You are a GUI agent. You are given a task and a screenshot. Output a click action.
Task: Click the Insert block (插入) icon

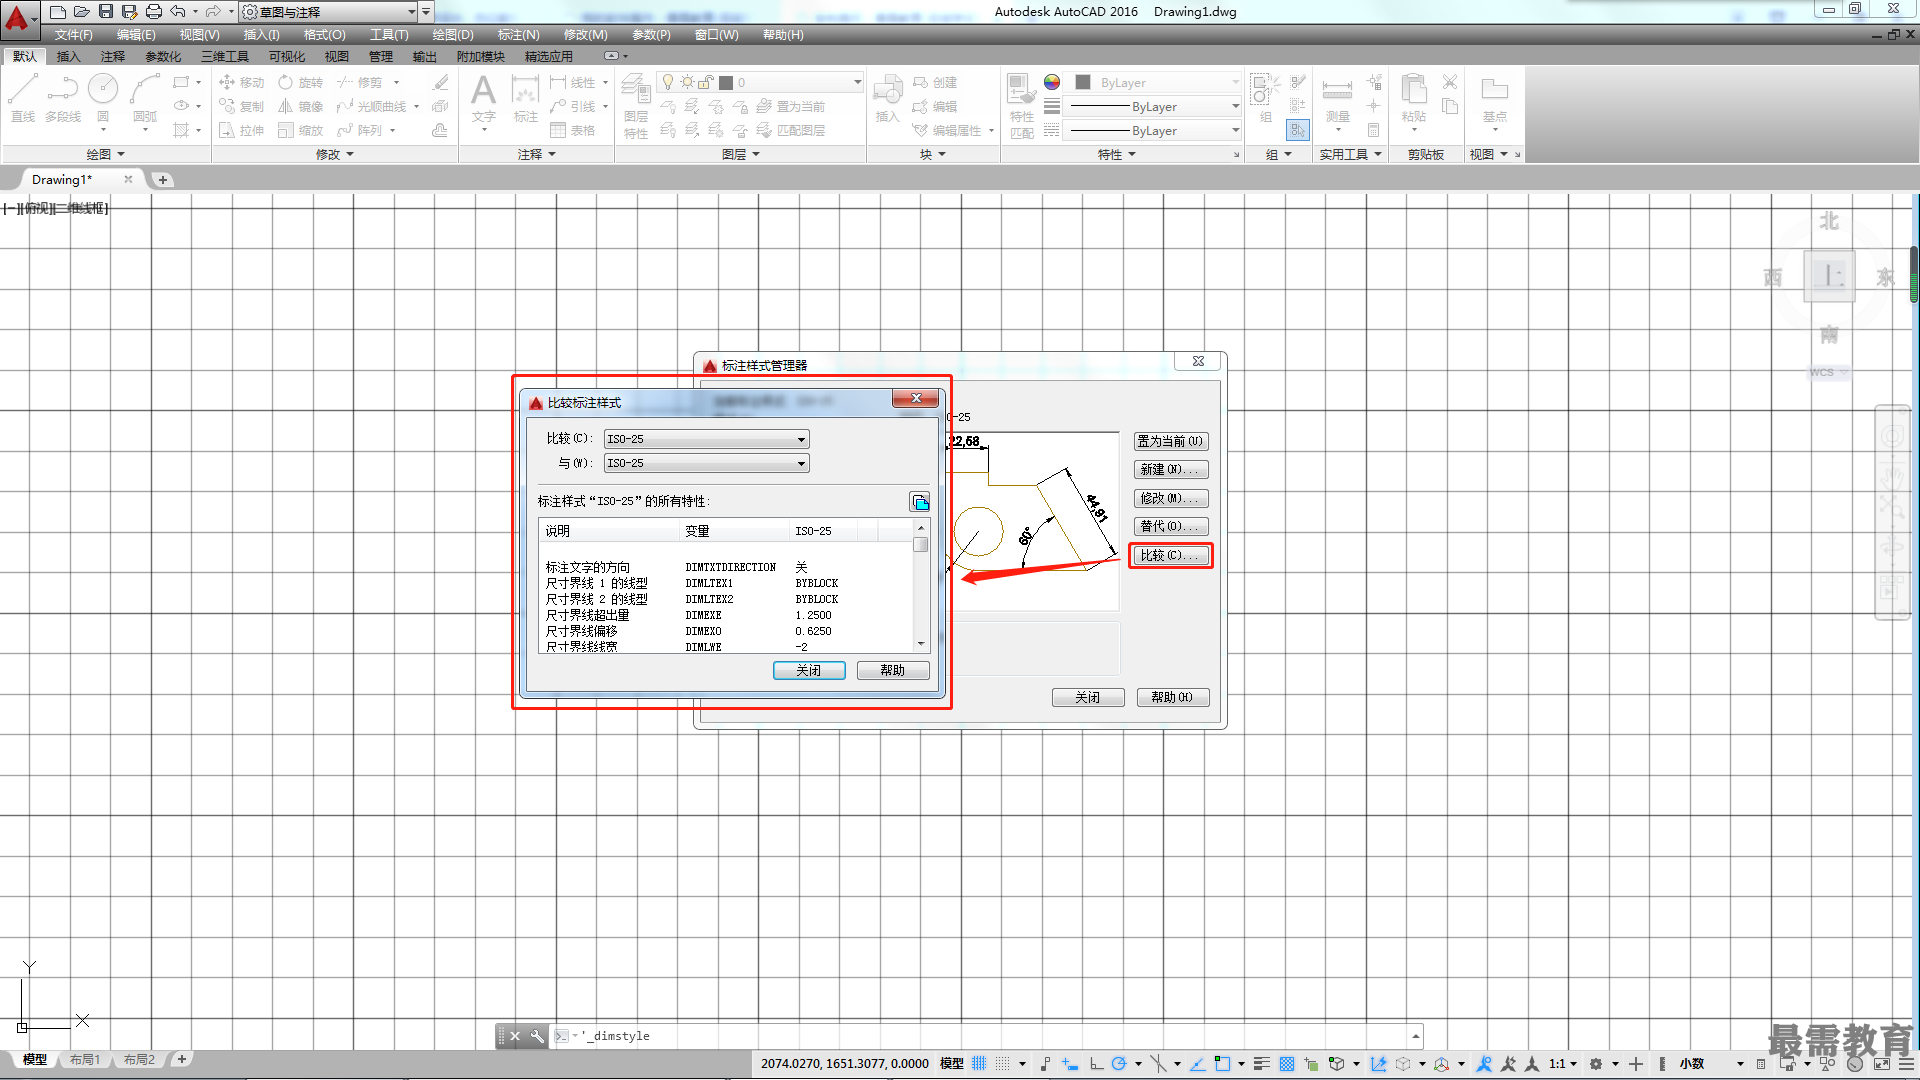(888, 98)
